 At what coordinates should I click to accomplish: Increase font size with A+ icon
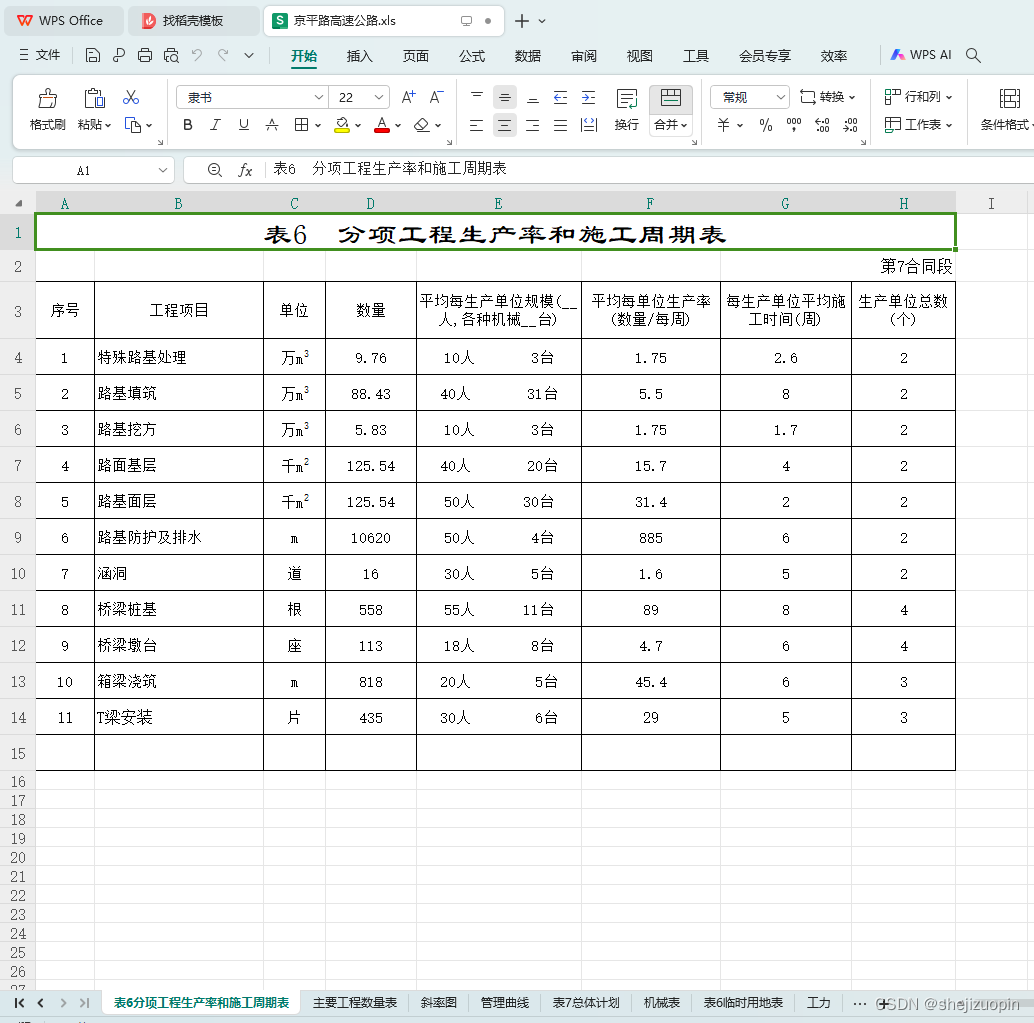[x=408, y=97]
